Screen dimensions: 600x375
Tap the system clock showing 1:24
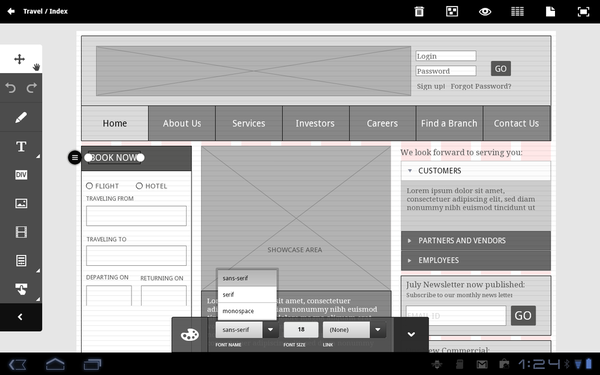coord(540,364)
